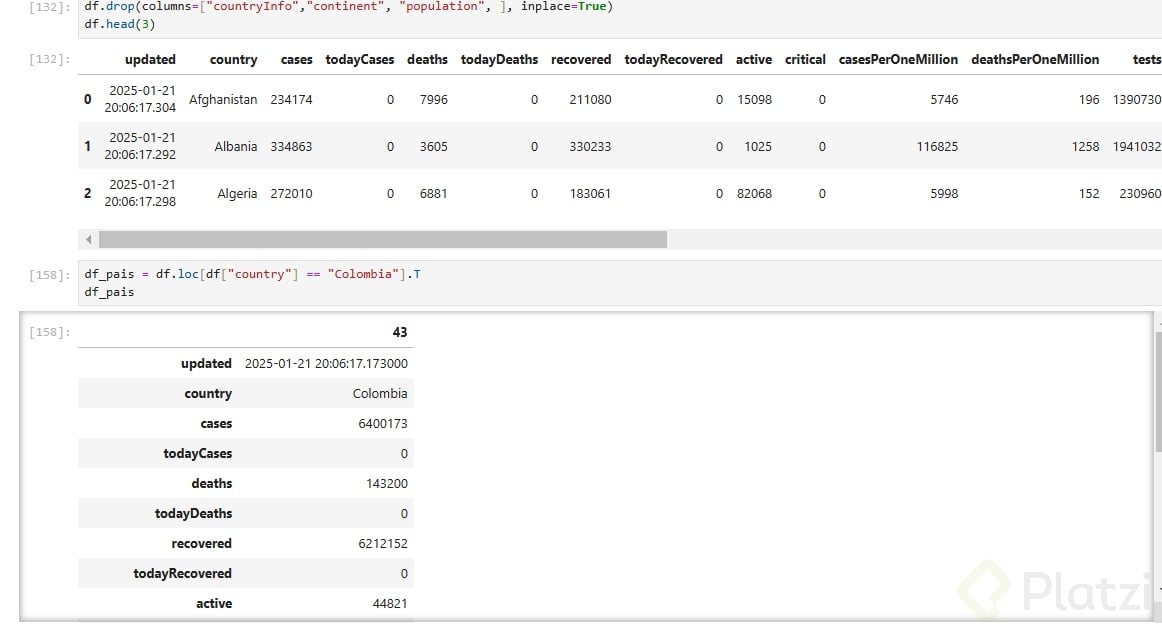Image resolution: width=1162 pixels, height=630 pixels.
Task: Click cases value 272010
Action: point(291,193)
